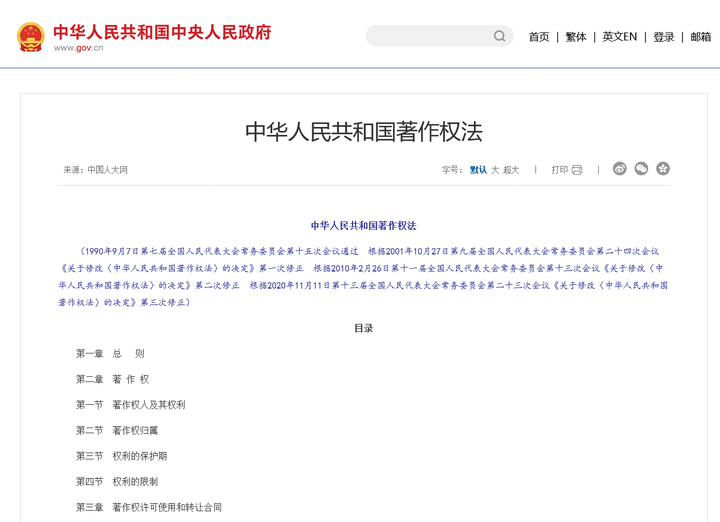
Task: Share via WeChat icon
Action: 641,169
